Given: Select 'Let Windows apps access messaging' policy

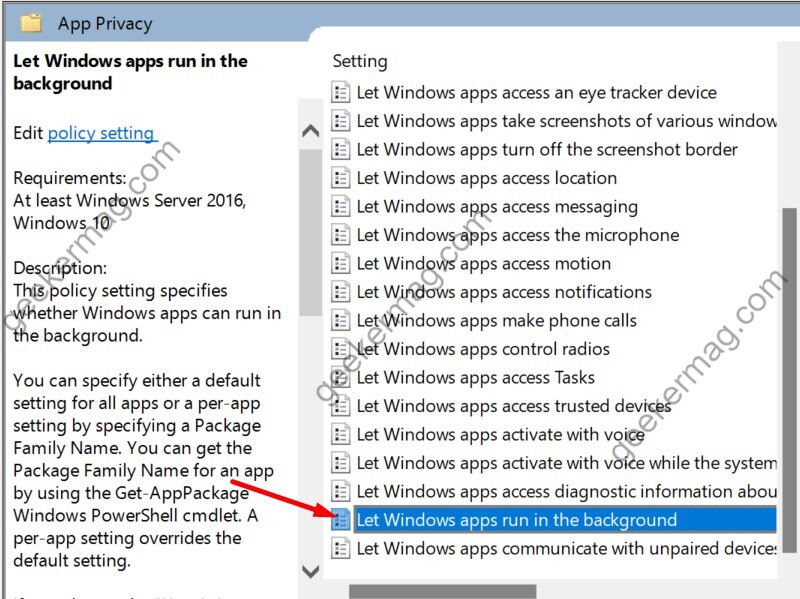Looking at the screenshot, I should [497, 207].
